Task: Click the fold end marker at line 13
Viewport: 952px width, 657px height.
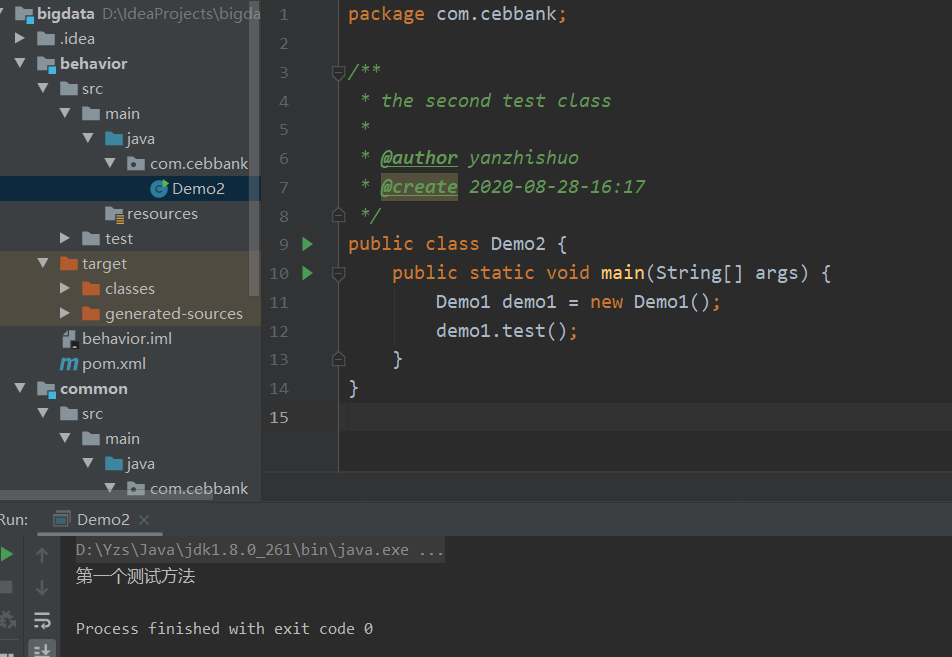Action: point(339,359)
